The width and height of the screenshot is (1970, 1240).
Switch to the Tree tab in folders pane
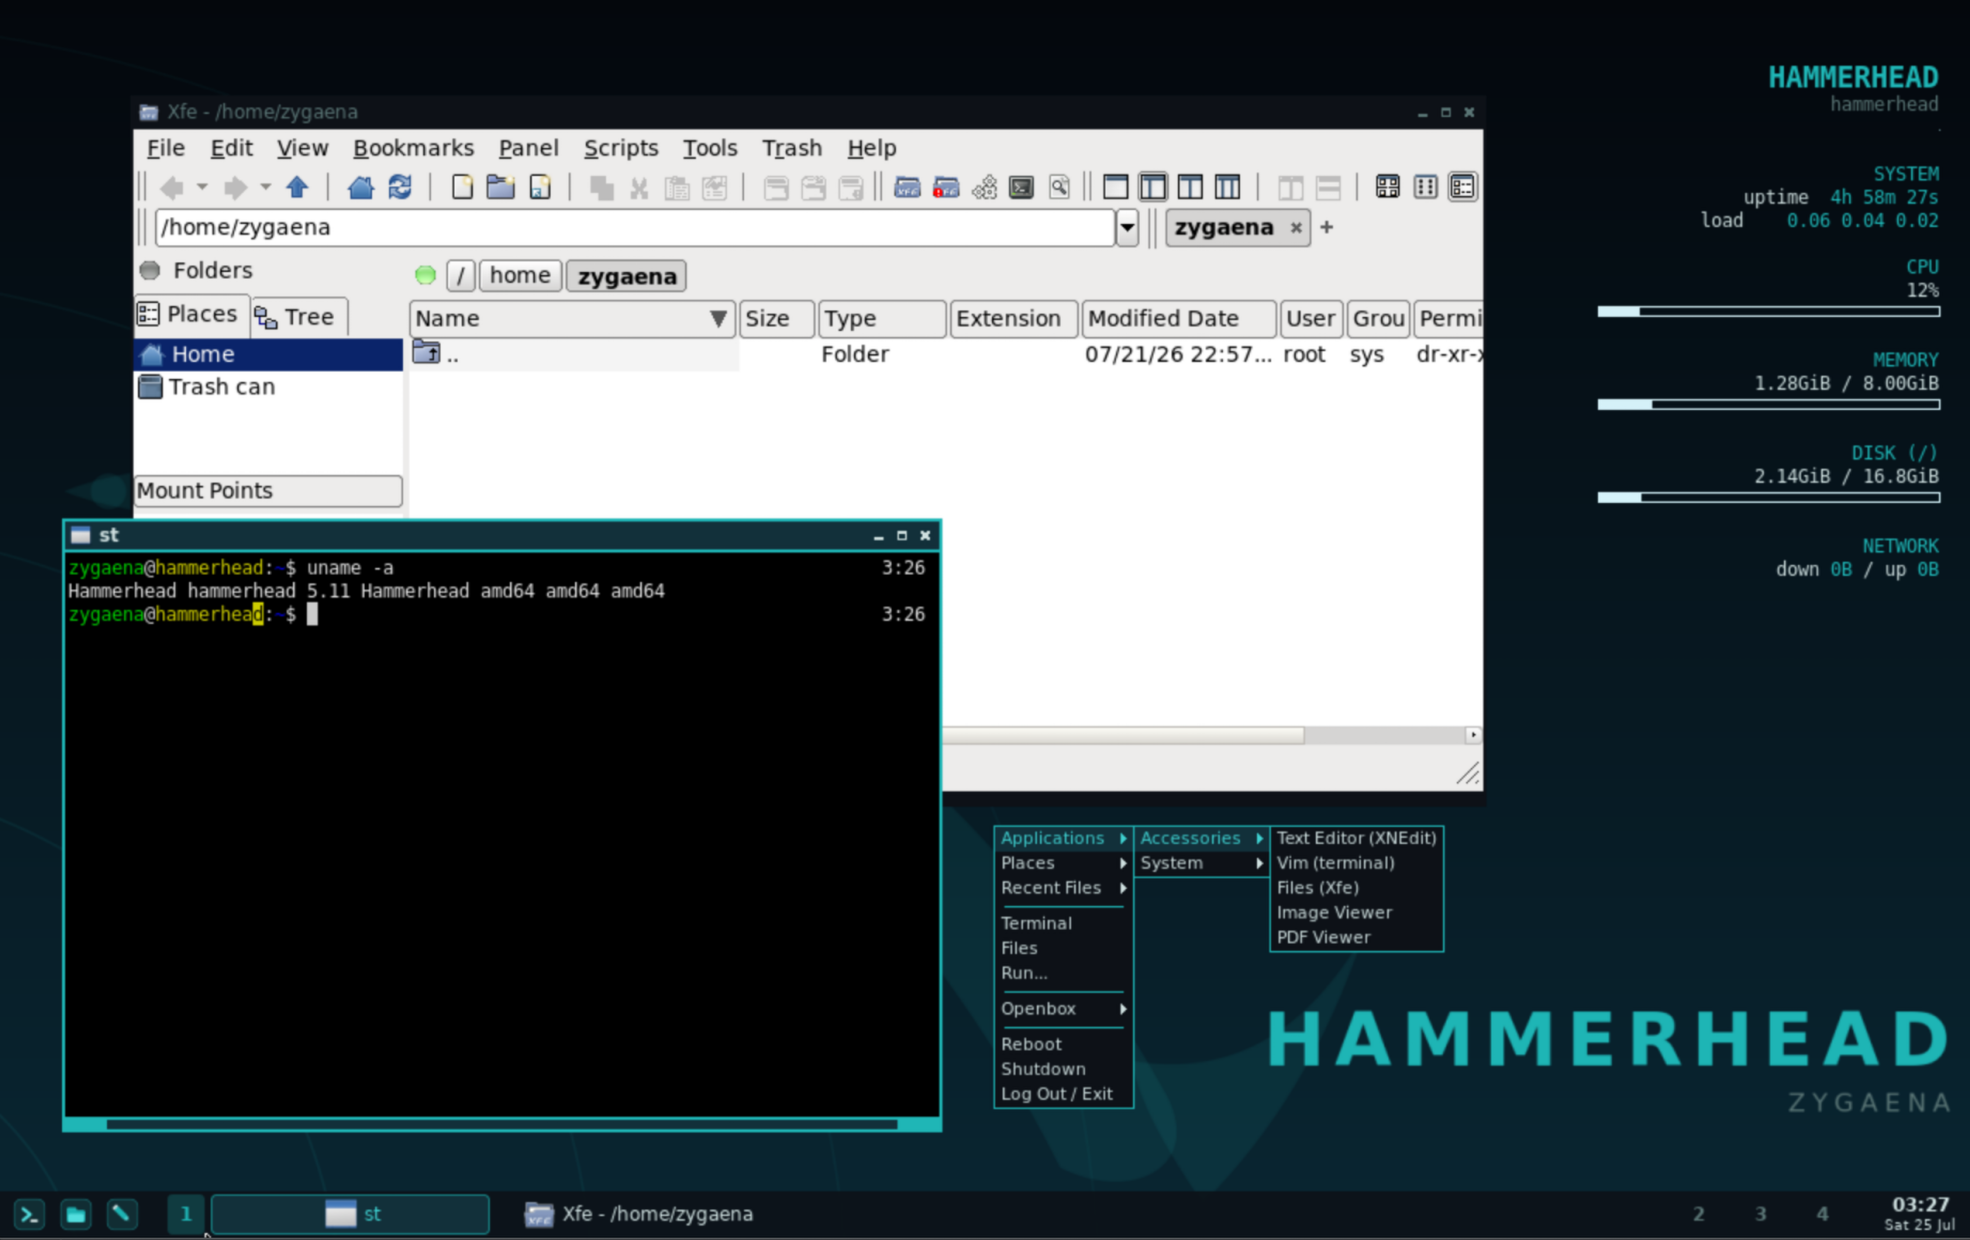click(297, 317)
